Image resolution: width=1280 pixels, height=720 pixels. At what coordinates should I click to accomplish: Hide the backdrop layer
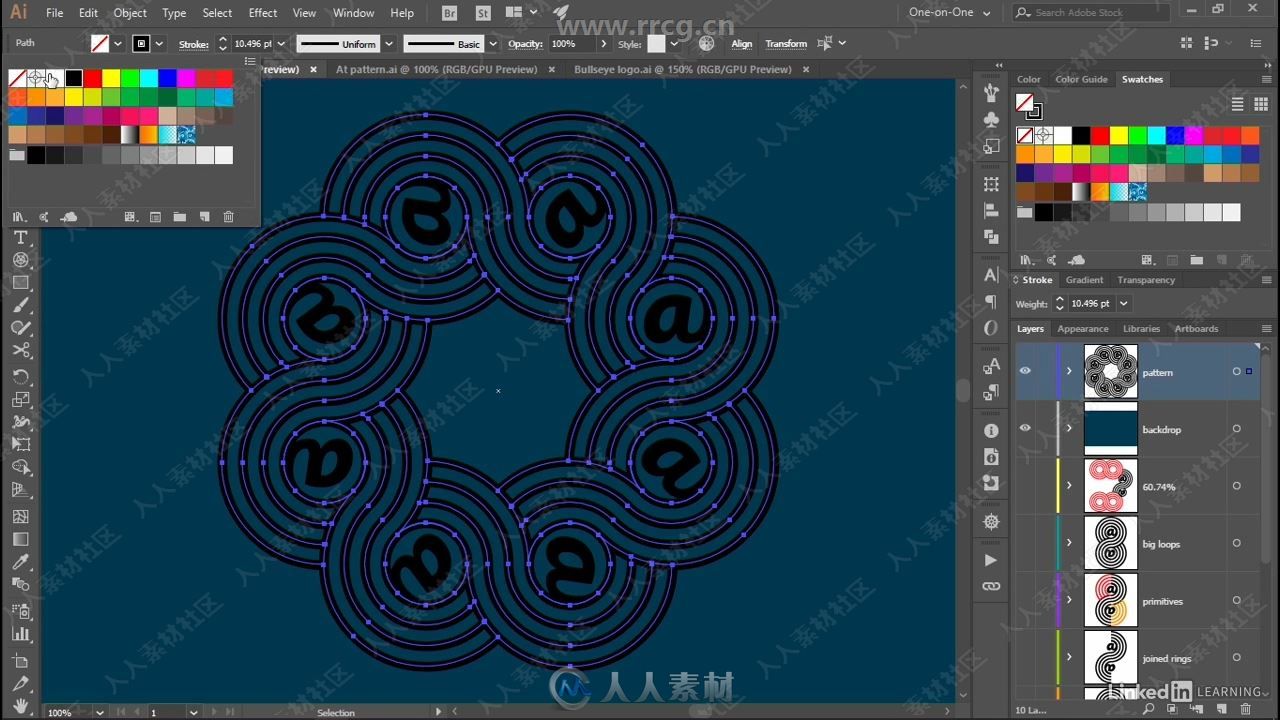1025,428
